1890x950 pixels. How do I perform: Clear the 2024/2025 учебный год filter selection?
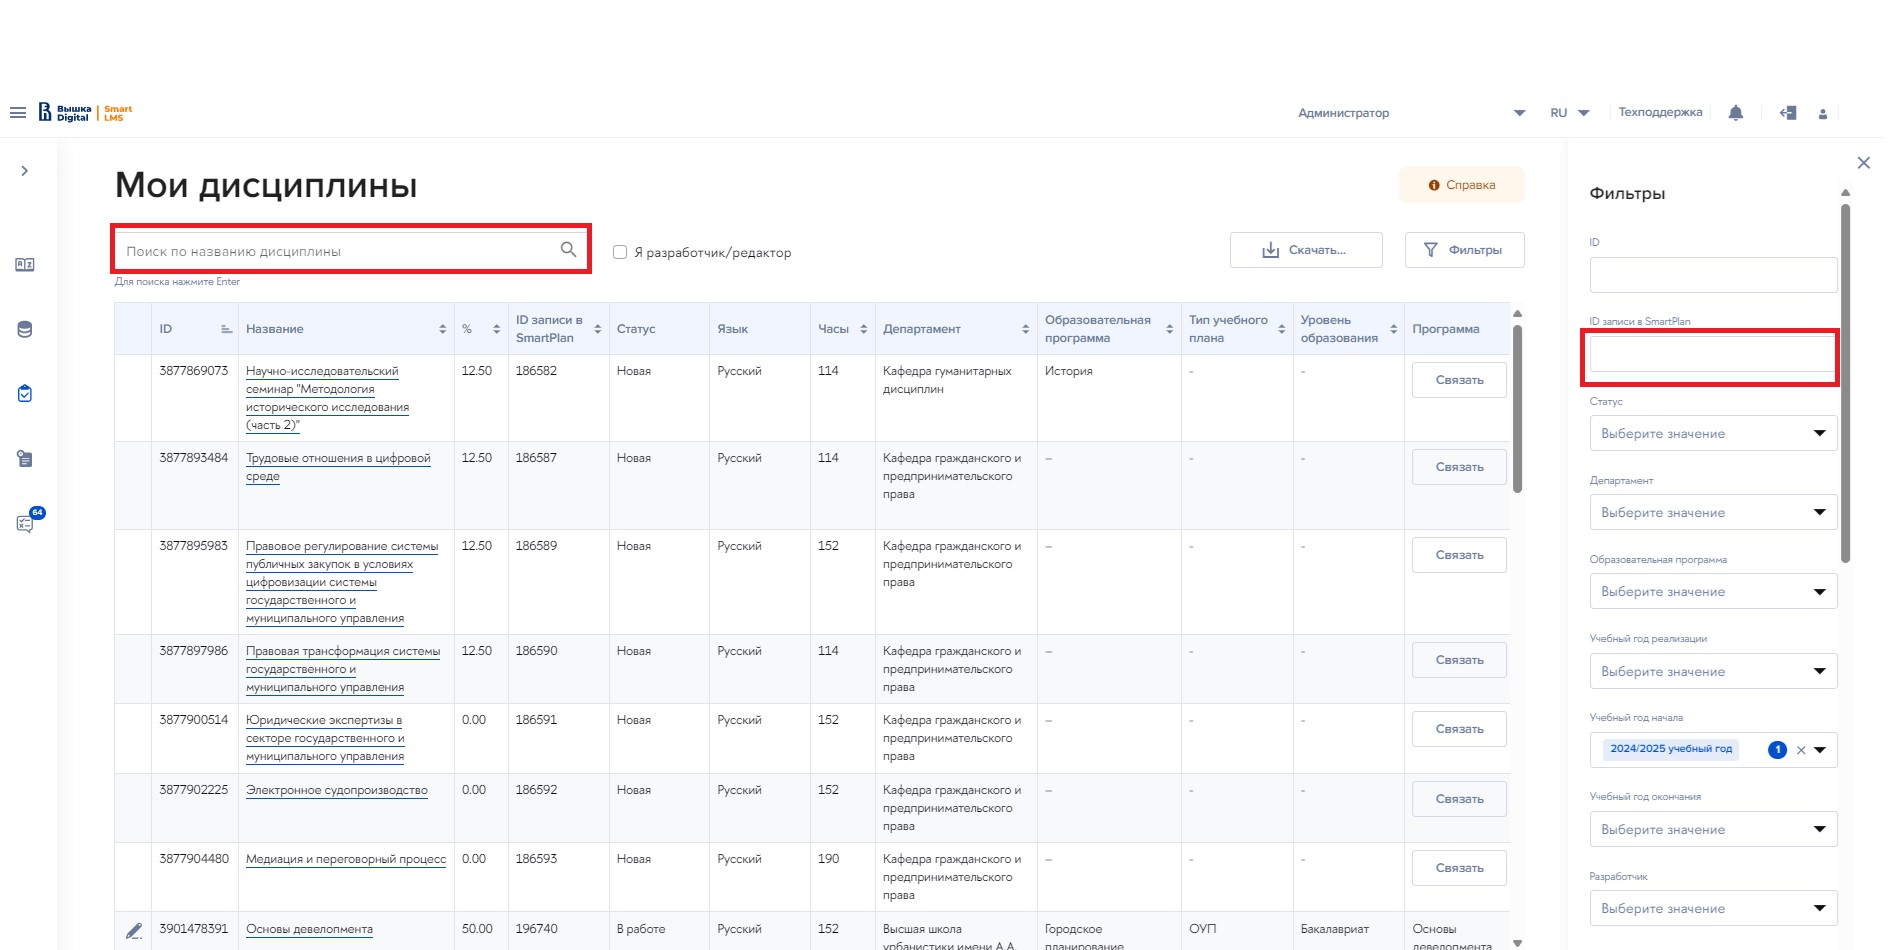coord(1800,750)
